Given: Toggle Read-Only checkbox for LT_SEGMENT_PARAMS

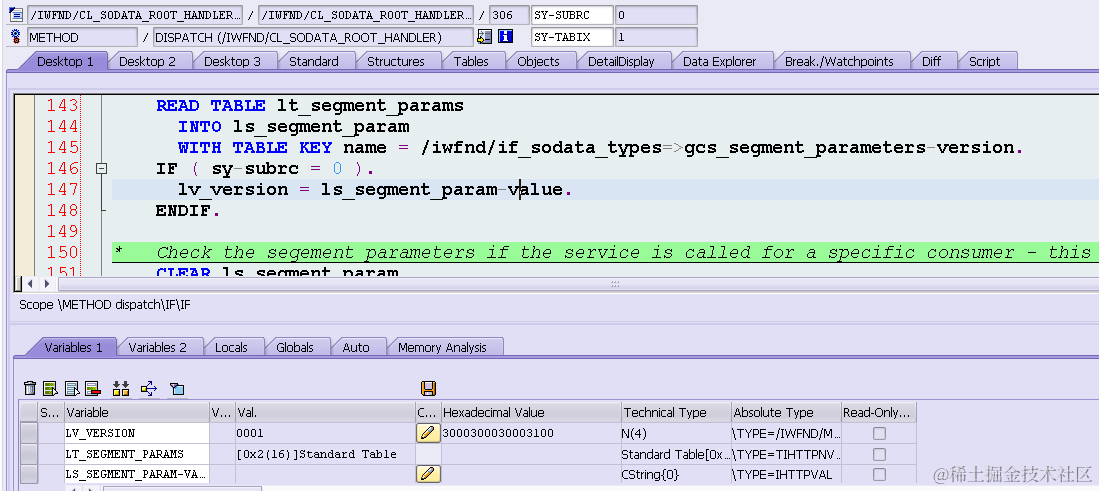Looking at the screenshot, I should pyautogui.click(x=878, y=454).
